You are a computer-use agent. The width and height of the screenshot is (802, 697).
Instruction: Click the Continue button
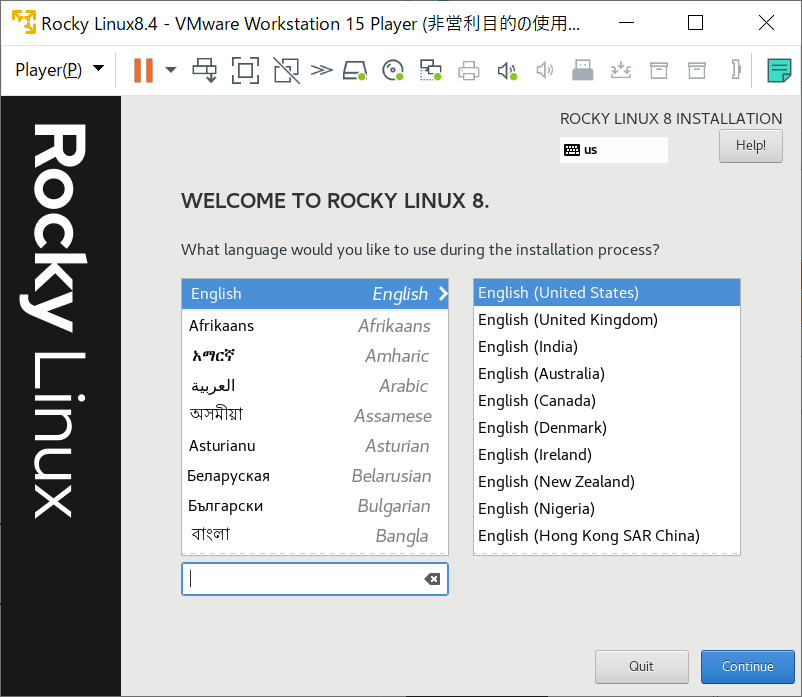(747, 666)
